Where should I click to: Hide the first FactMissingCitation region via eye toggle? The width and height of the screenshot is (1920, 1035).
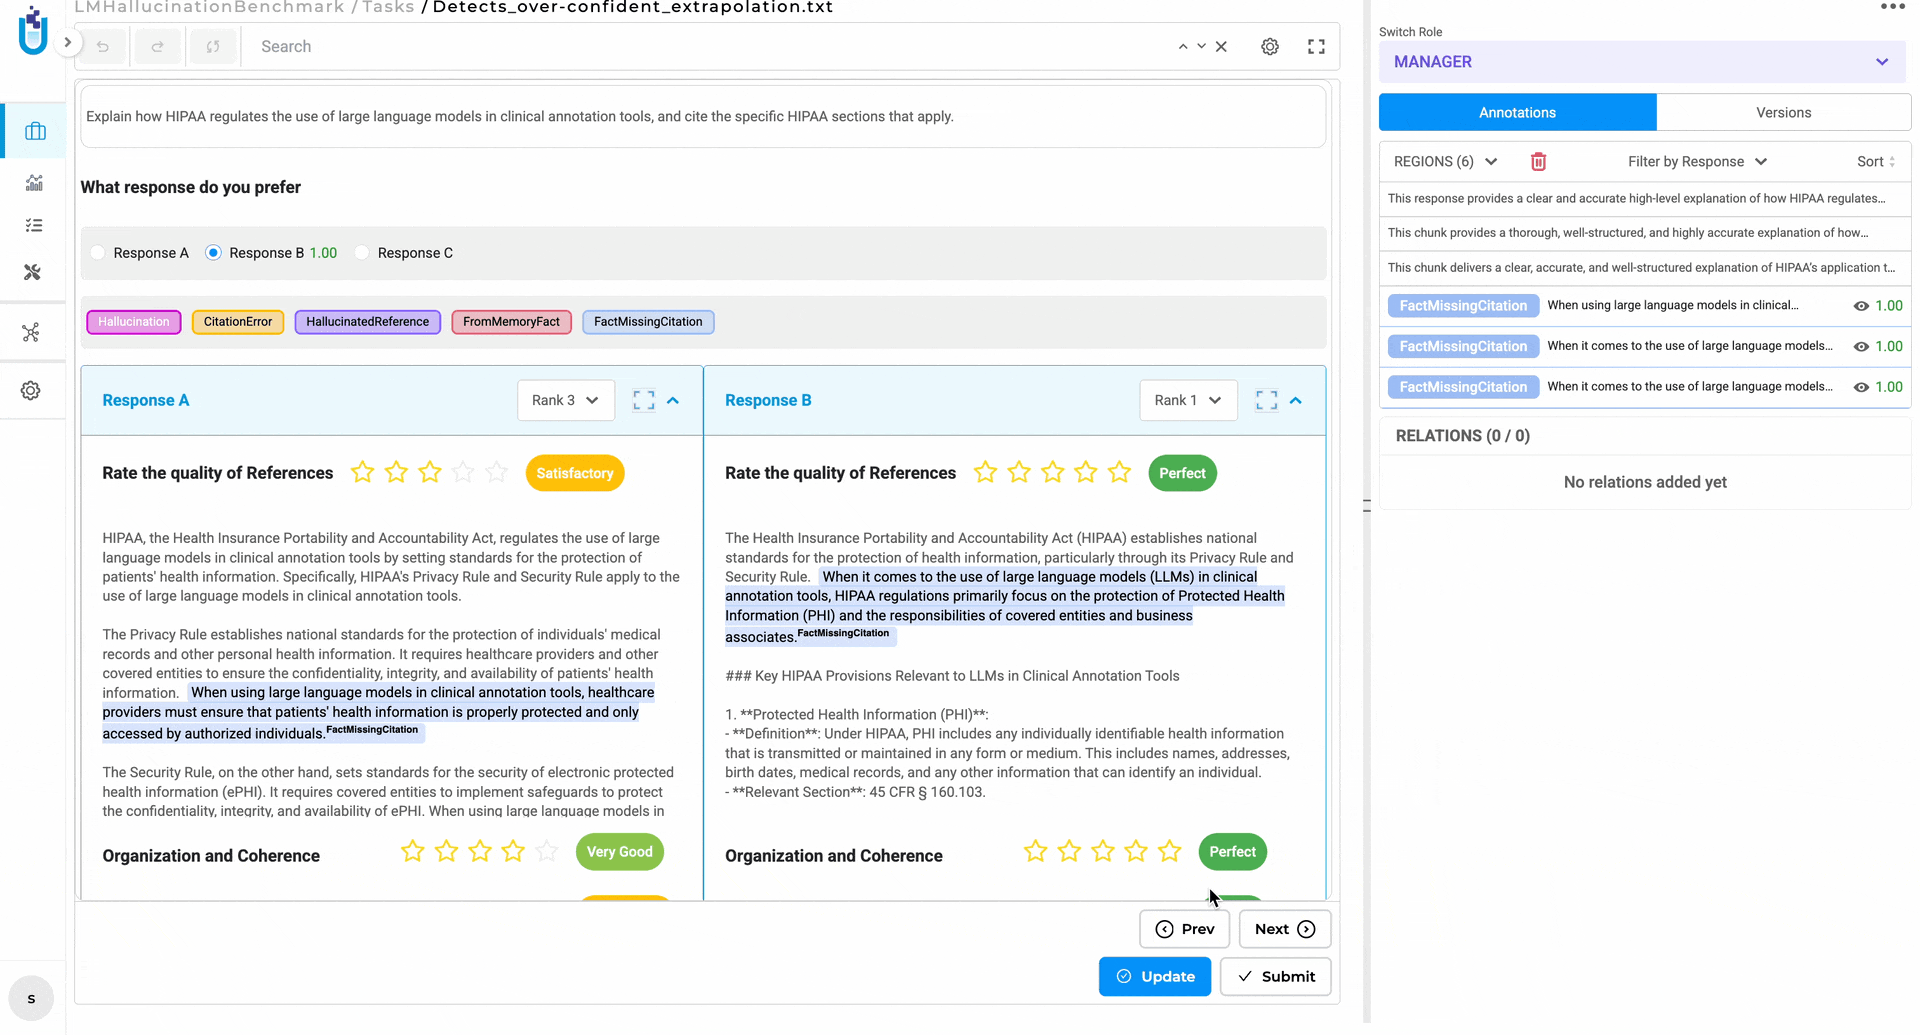[1861, 306]
